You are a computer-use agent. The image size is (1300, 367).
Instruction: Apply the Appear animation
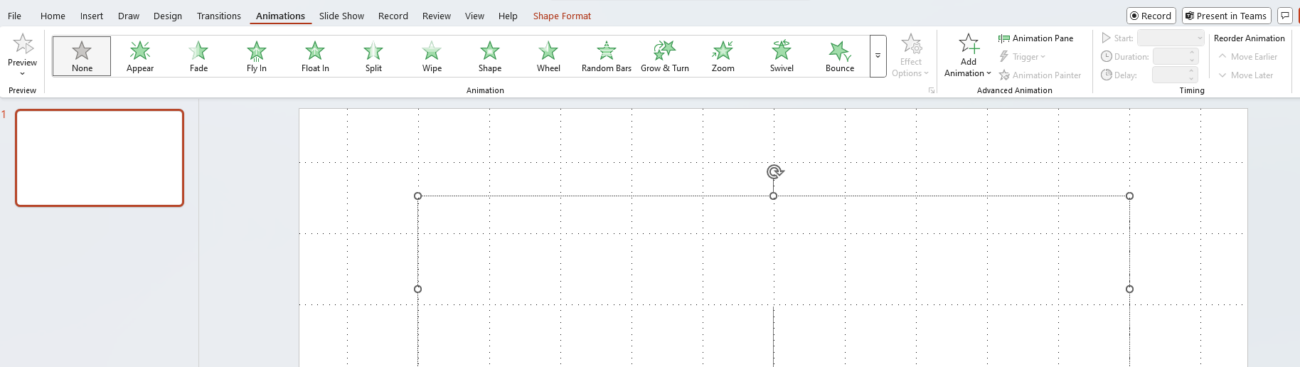tap(140, 57)
